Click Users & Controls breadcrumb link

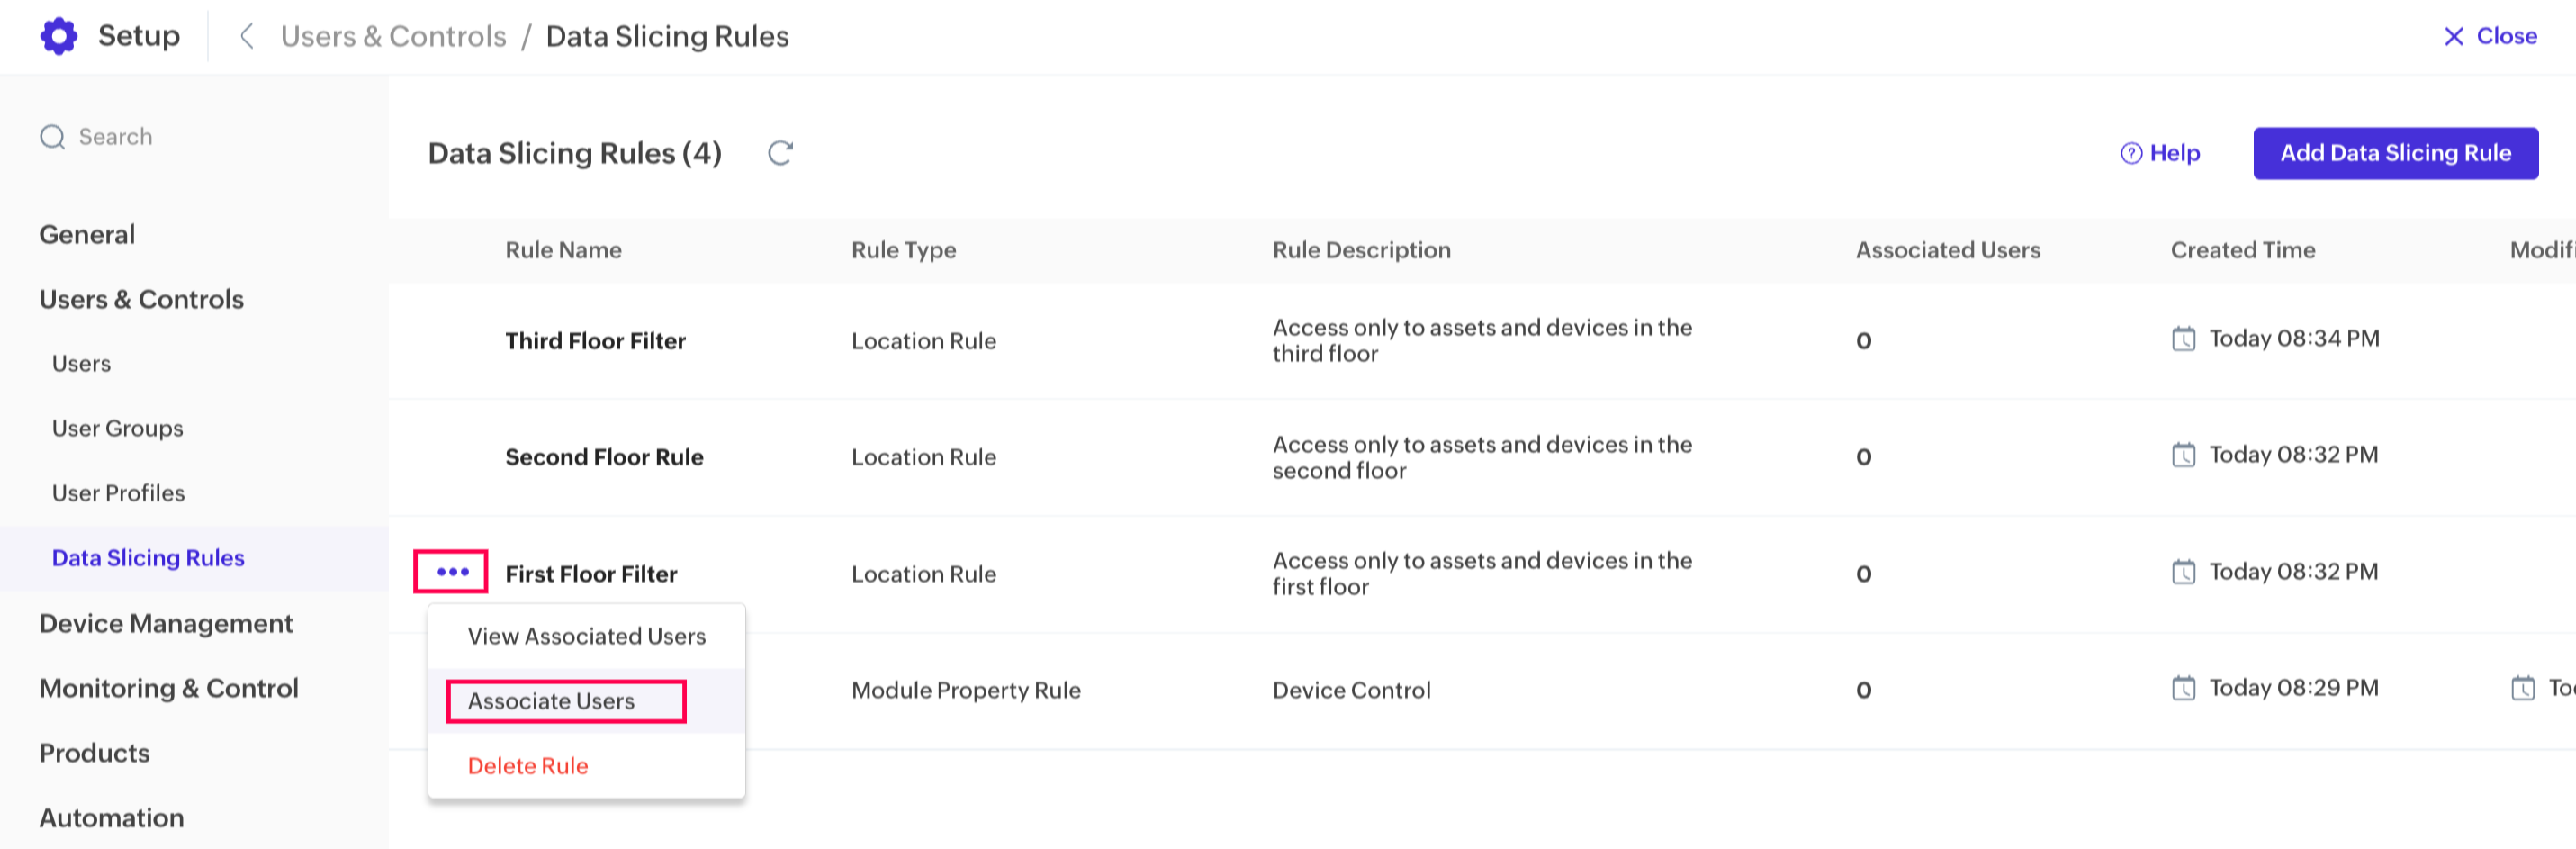[393, 36]
